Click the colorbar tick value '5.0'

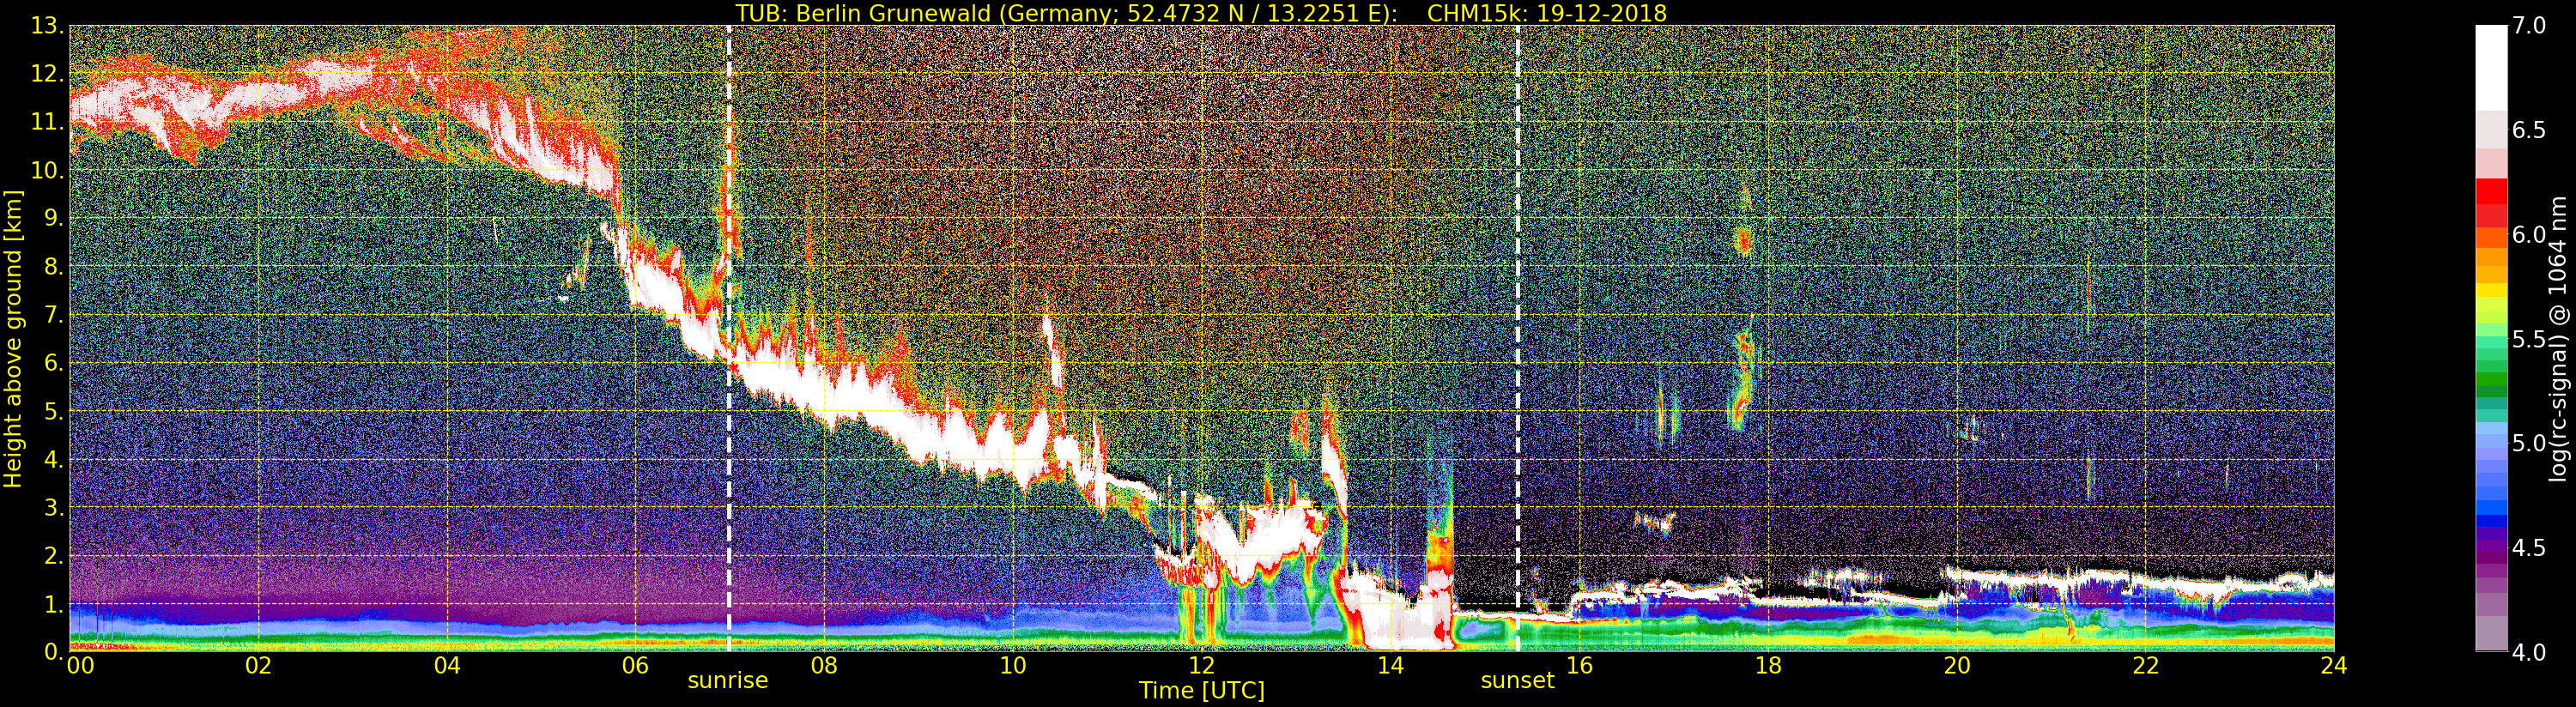tap(2528, 443)
